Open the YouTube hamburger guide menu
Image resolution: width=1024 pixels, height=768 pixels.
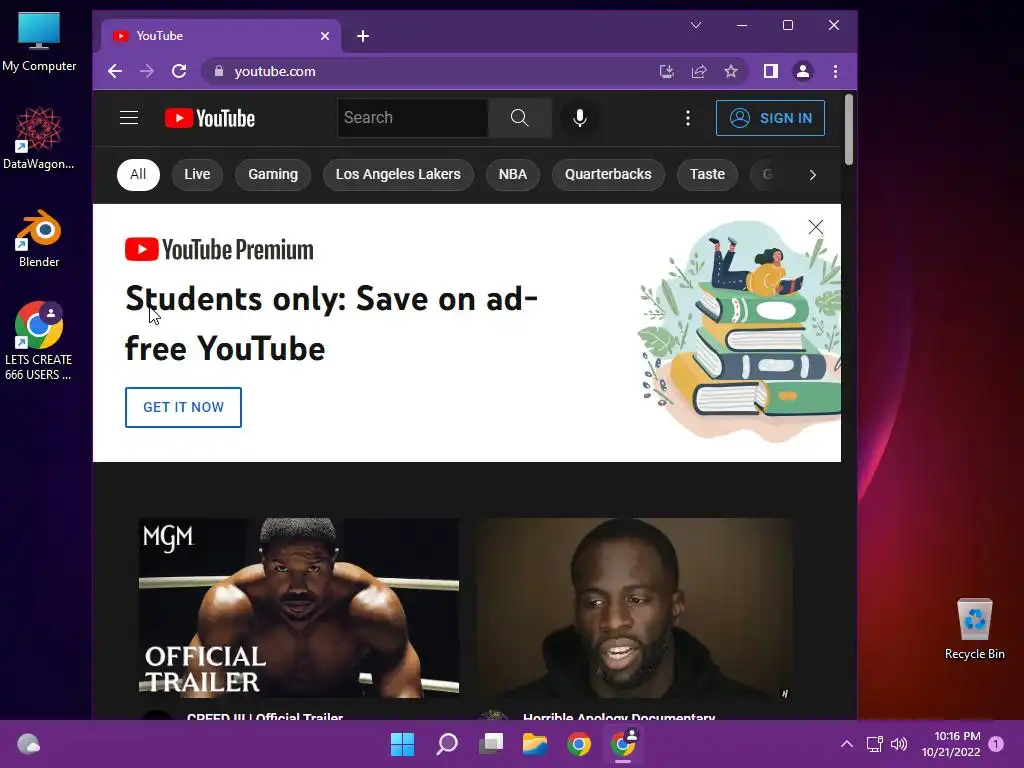129,118
